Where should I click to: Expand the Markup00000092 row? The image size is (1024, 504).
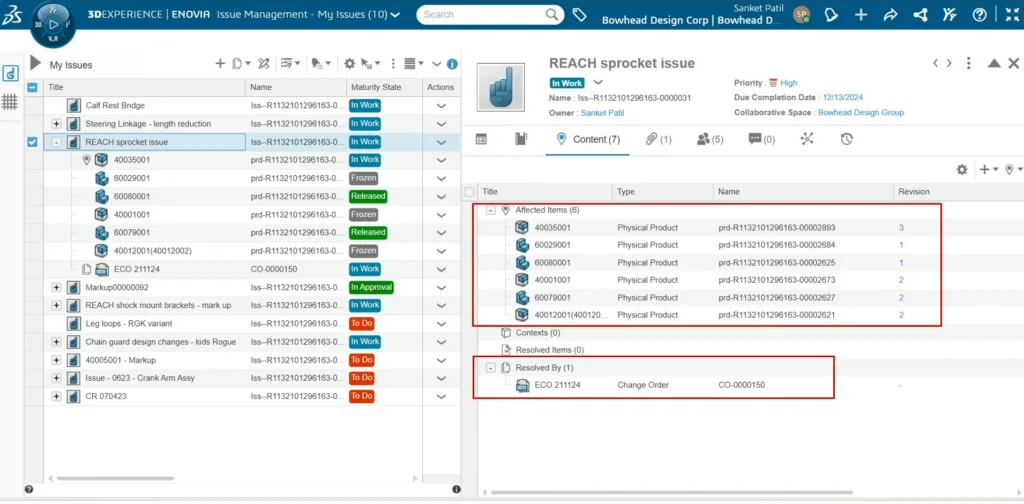(56, 287)
